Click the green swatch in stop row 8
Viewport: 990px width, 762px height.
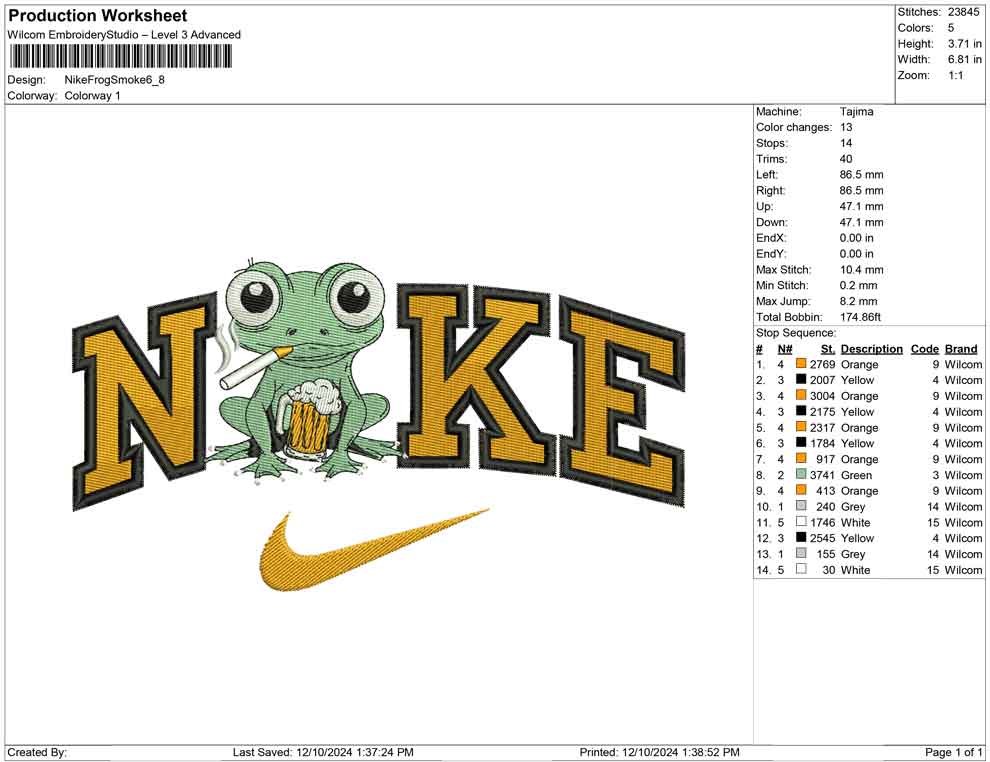[x=801, y=474]
